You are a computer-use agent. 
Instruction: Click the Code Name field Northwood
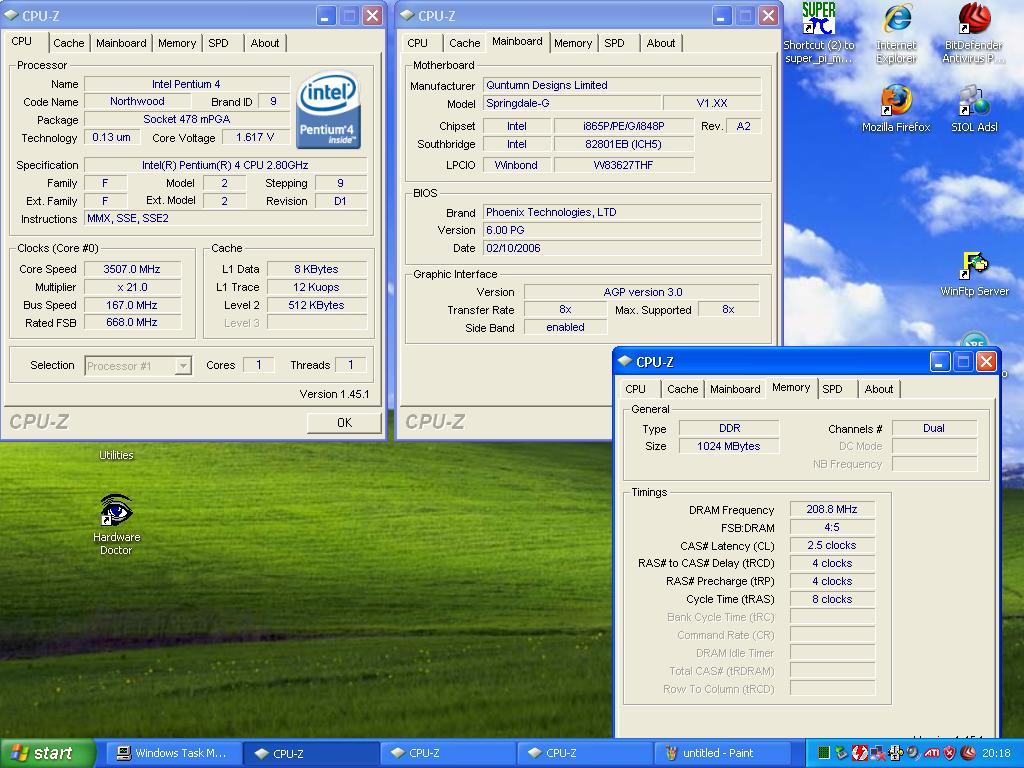[x=137, y=101]
